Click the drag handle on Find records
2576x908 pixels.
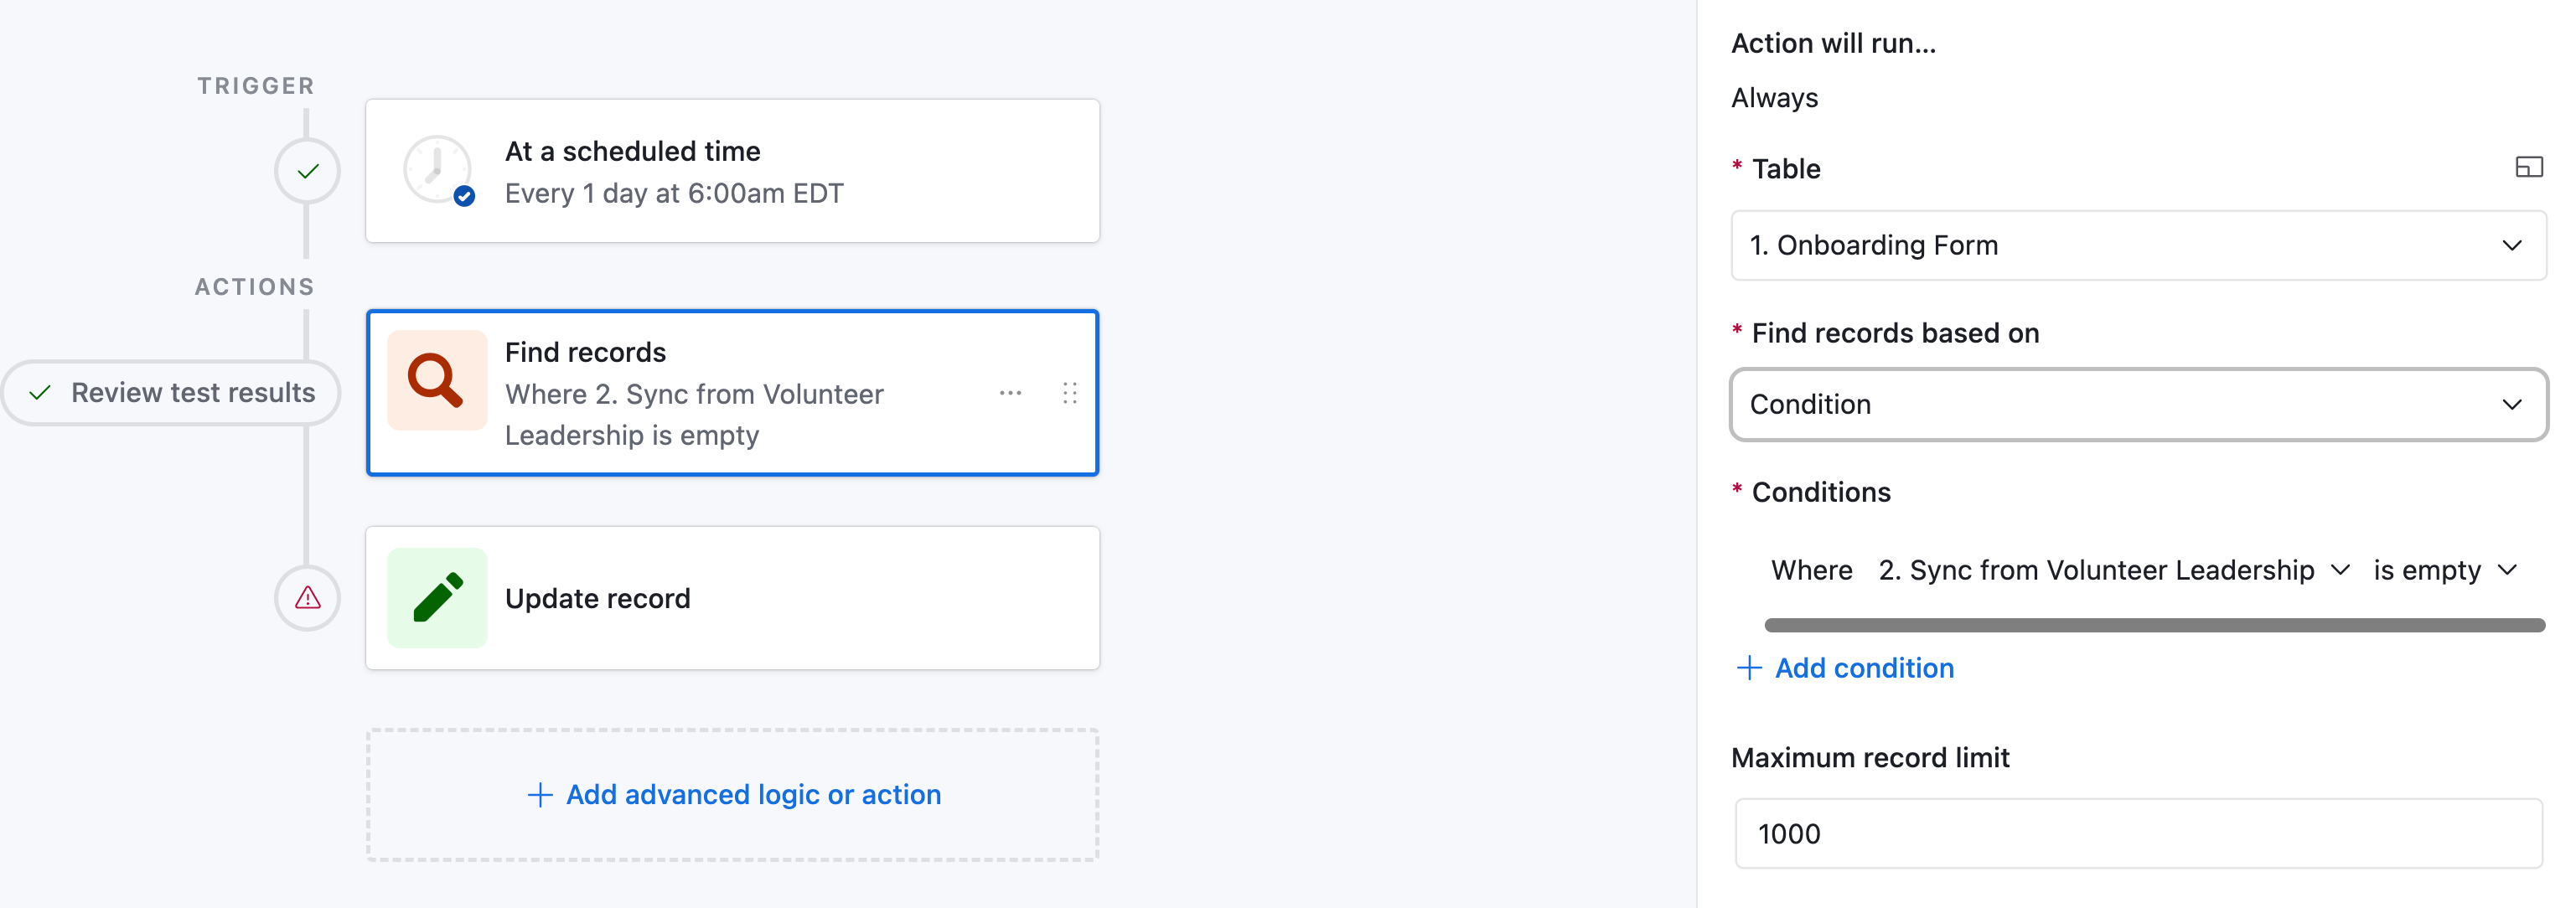point(1070,393)
